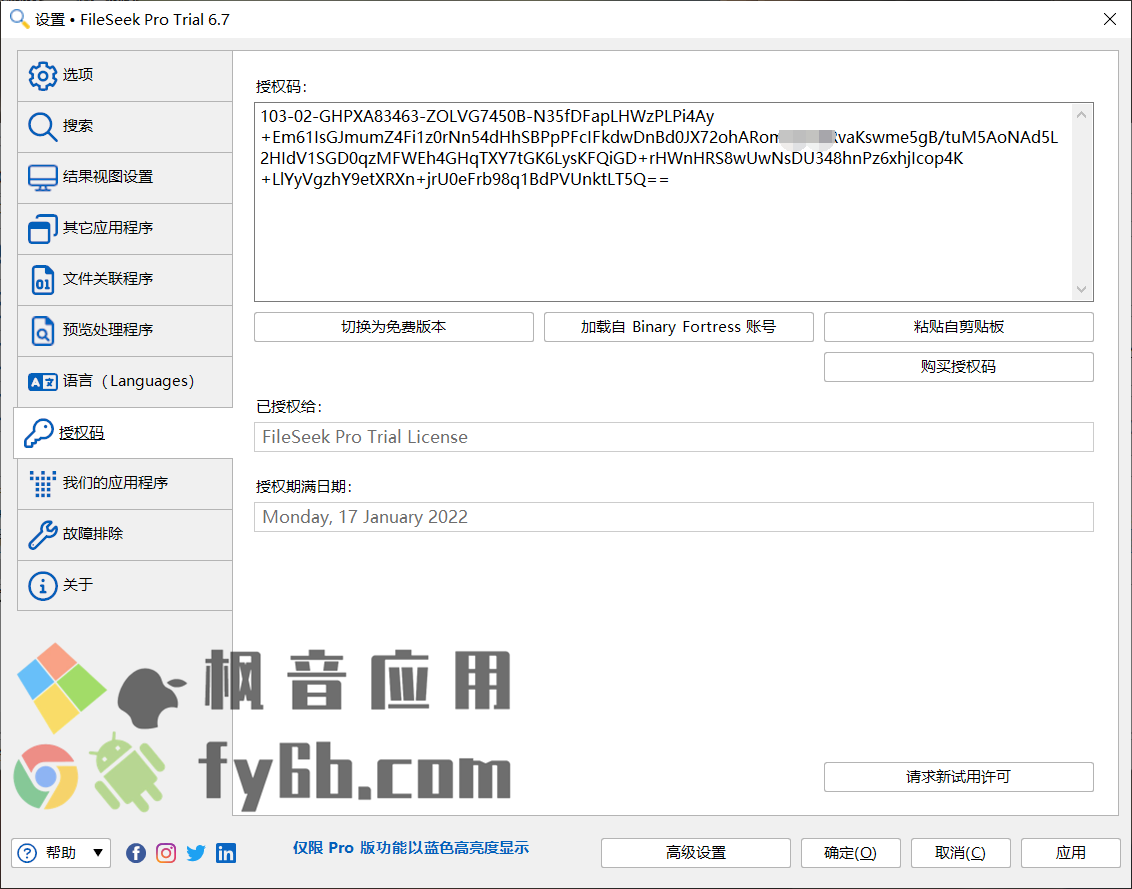Open 高级设置 button
The height and width of the screenshot is (889, 1132).
pos(696,853)
